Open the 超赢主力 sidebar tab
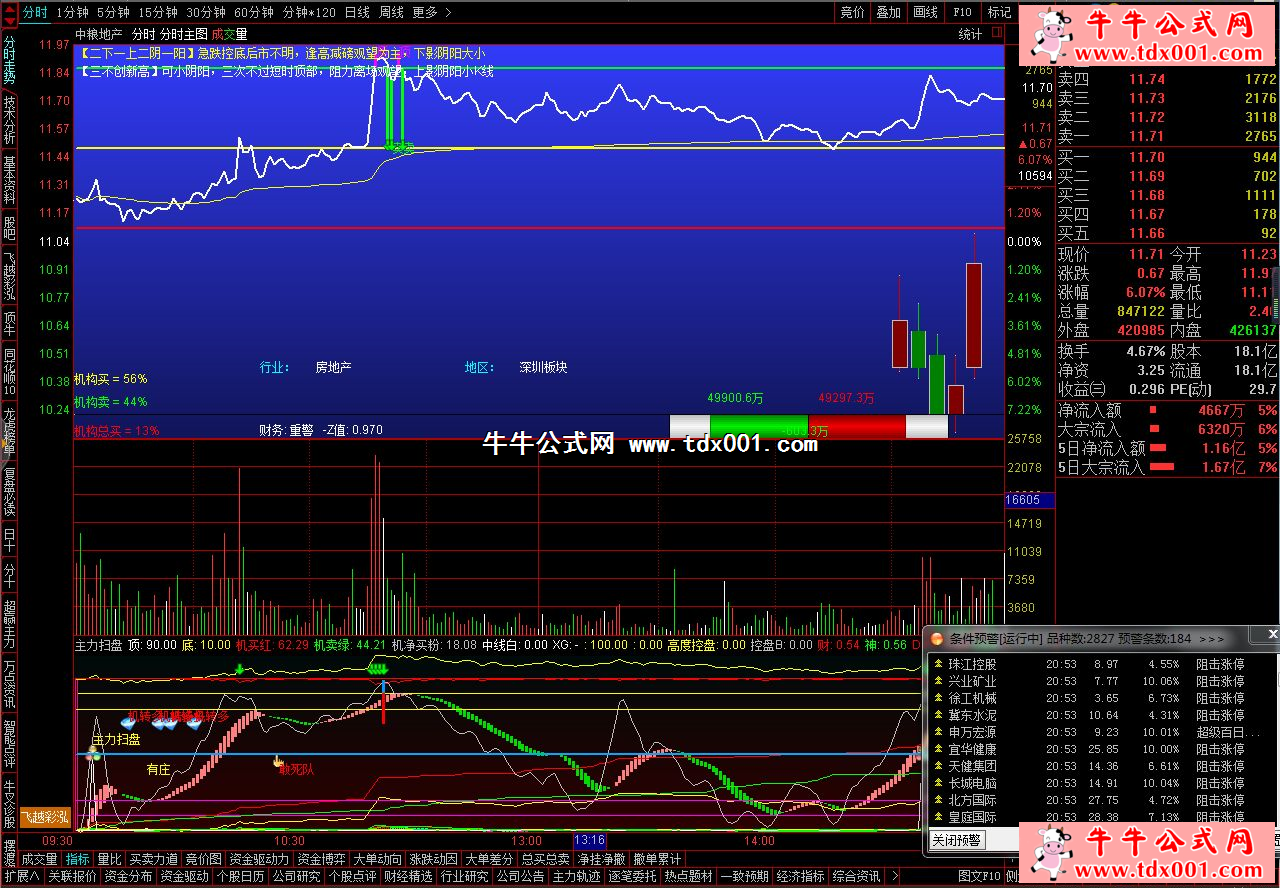Image resolution: width=1280 pixels, height=888 pixels. (9, 622)
